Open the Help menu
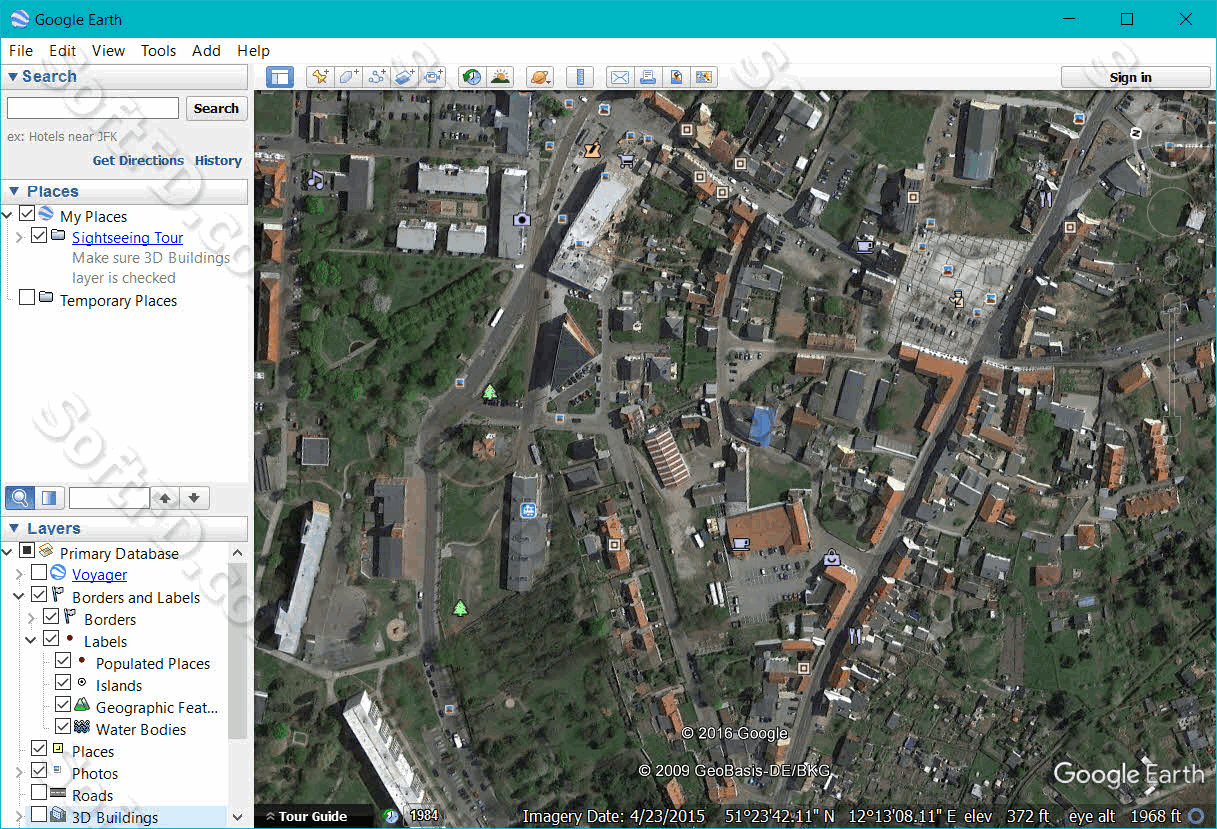The image size is (1217, 829). [253, 51]
